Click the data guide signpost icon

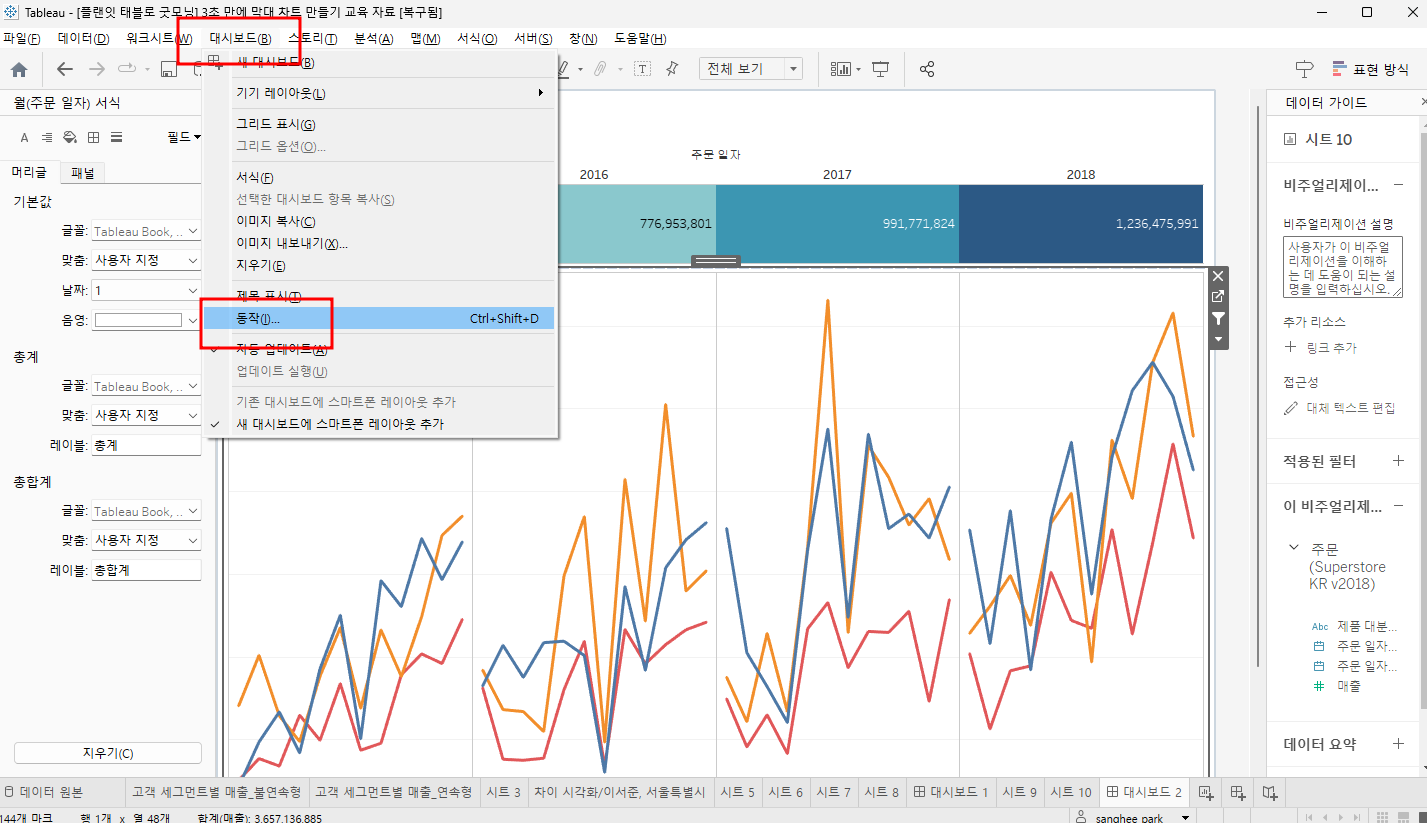click(x=1304, y=69)
